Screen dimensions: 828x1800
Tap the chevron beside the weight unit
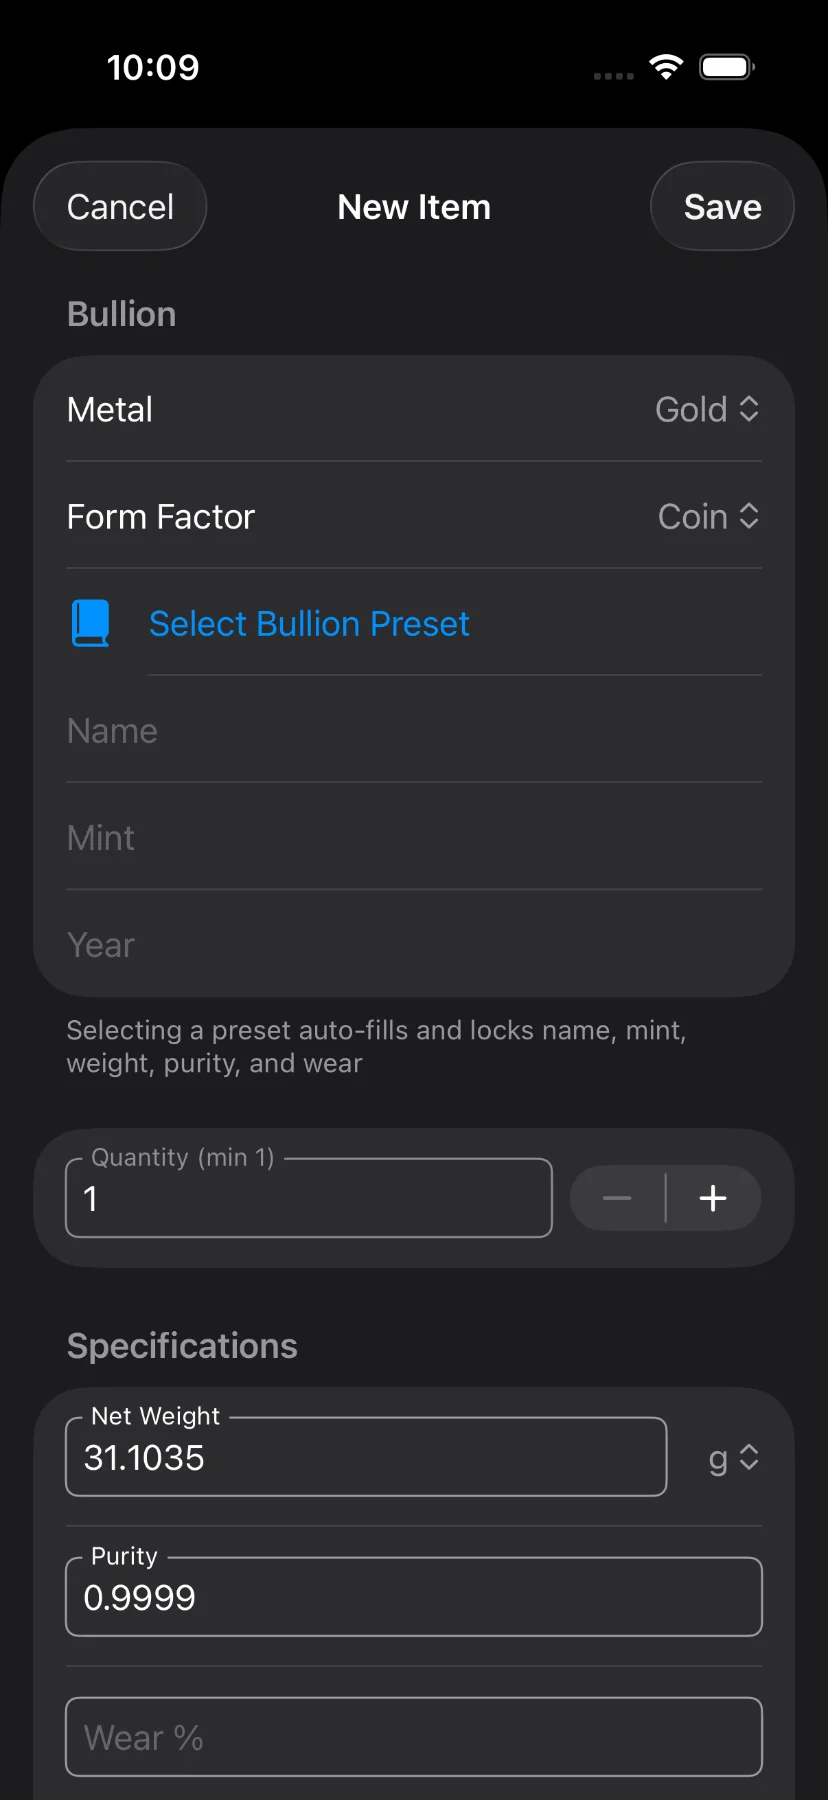(x=752, y=1458)
